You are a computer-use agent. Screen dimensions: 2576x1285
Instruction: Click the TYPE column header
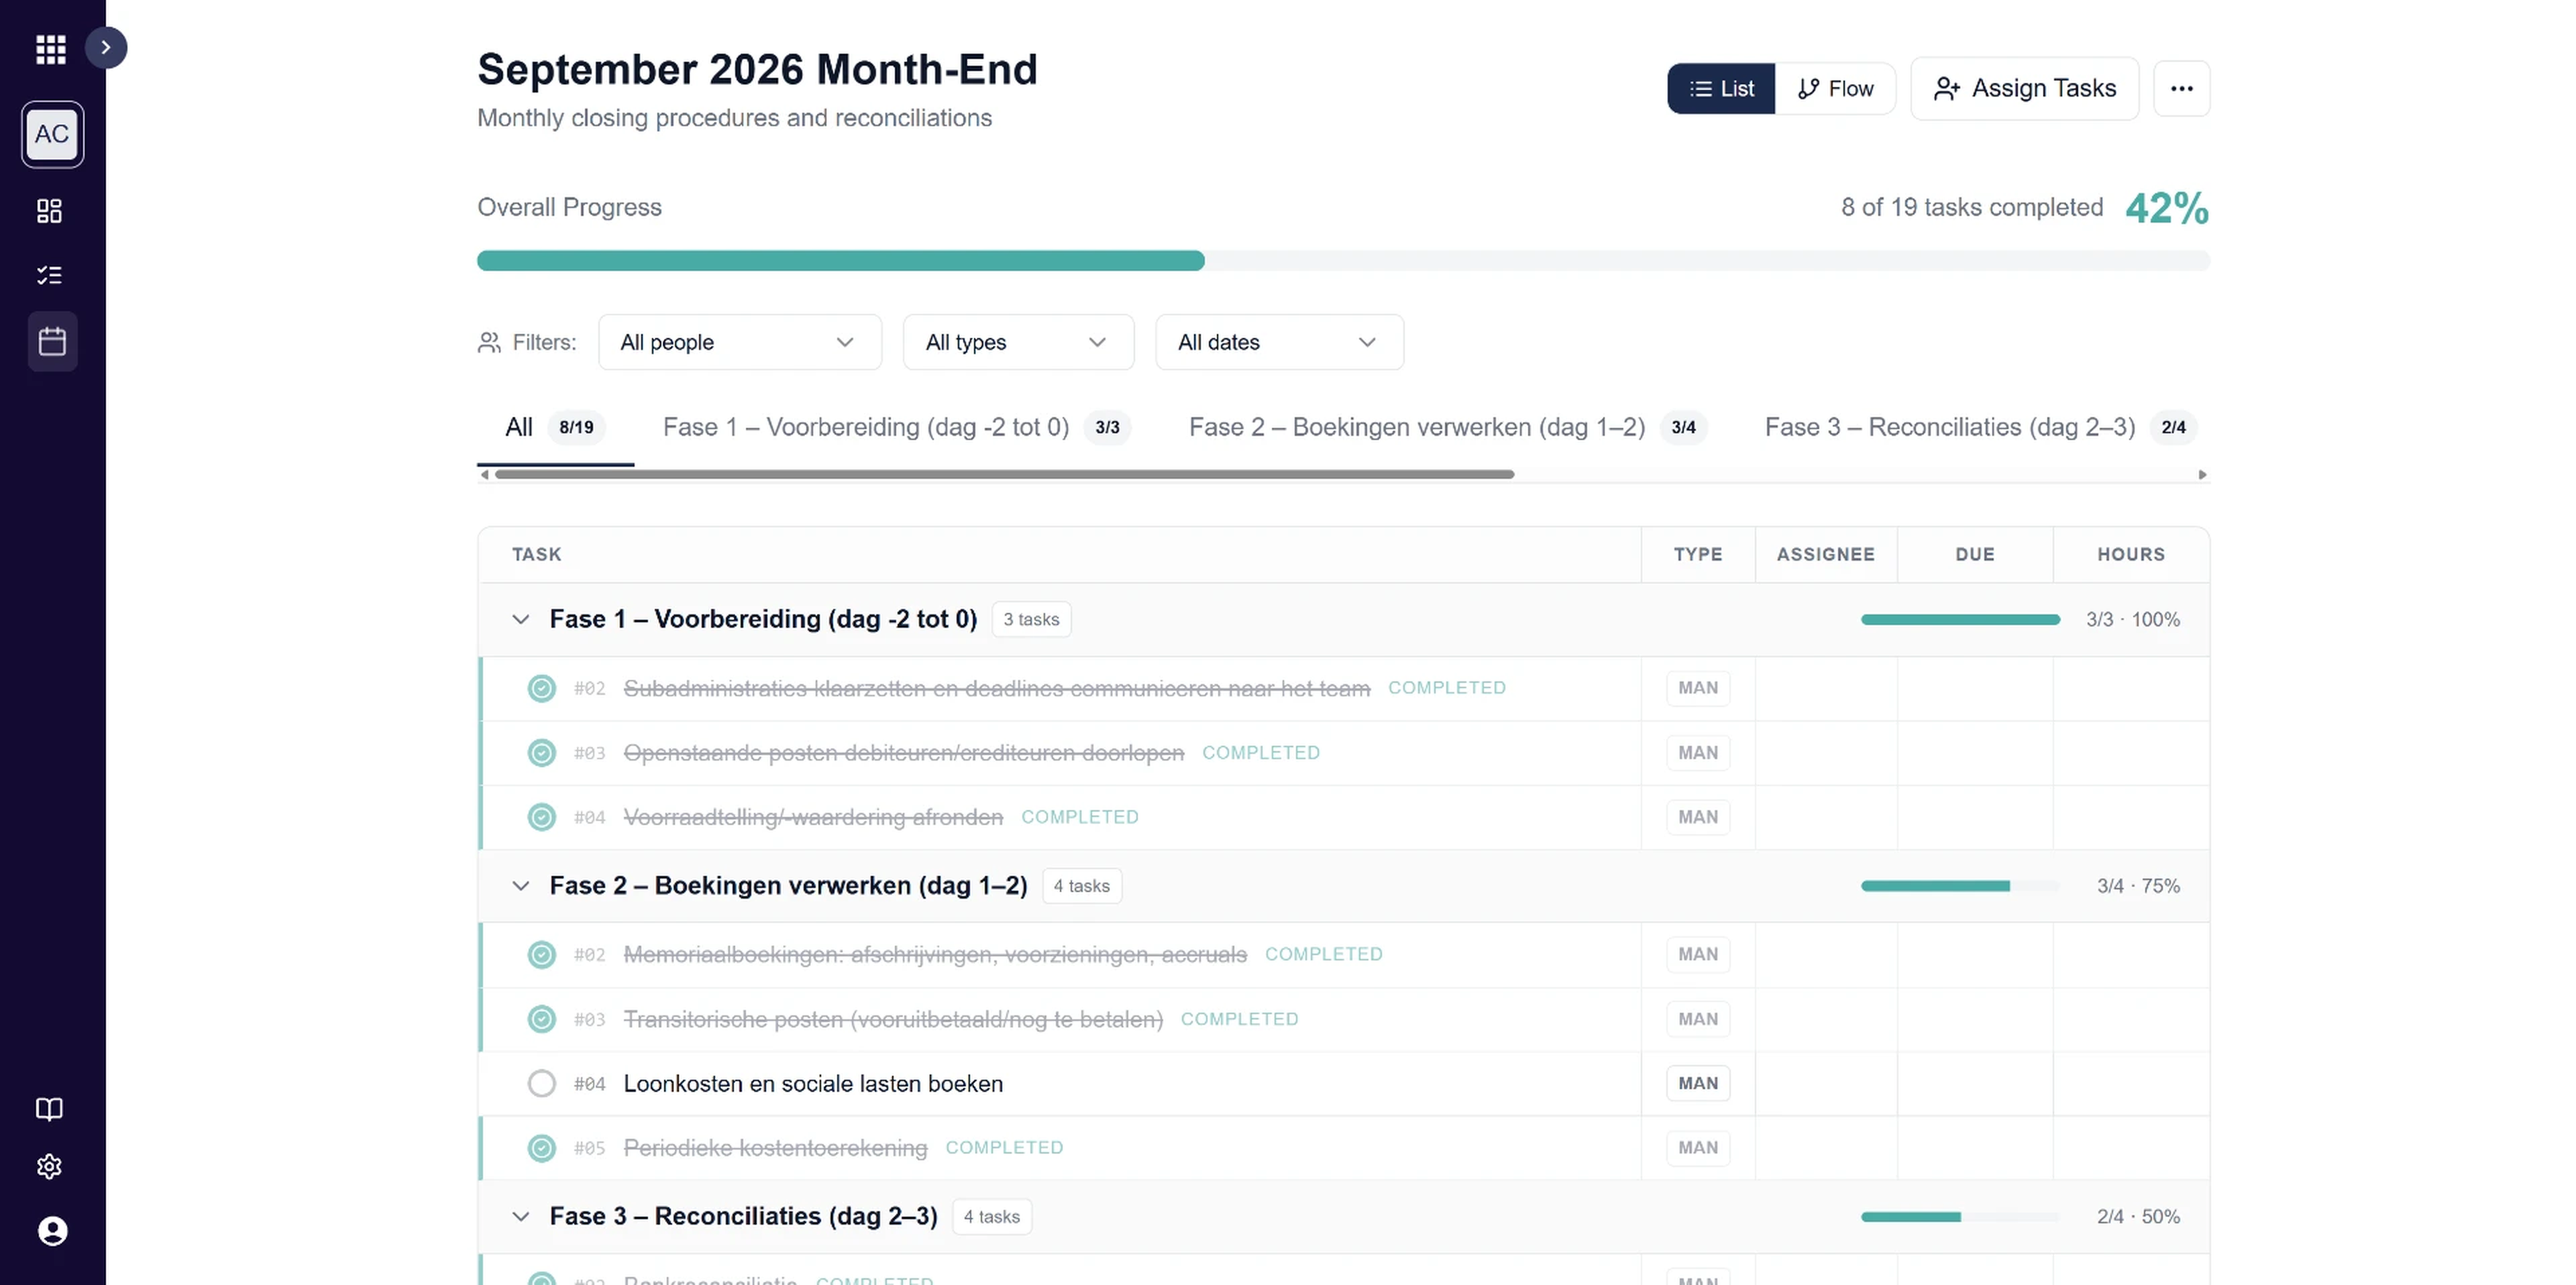[x=1698, y=555]
